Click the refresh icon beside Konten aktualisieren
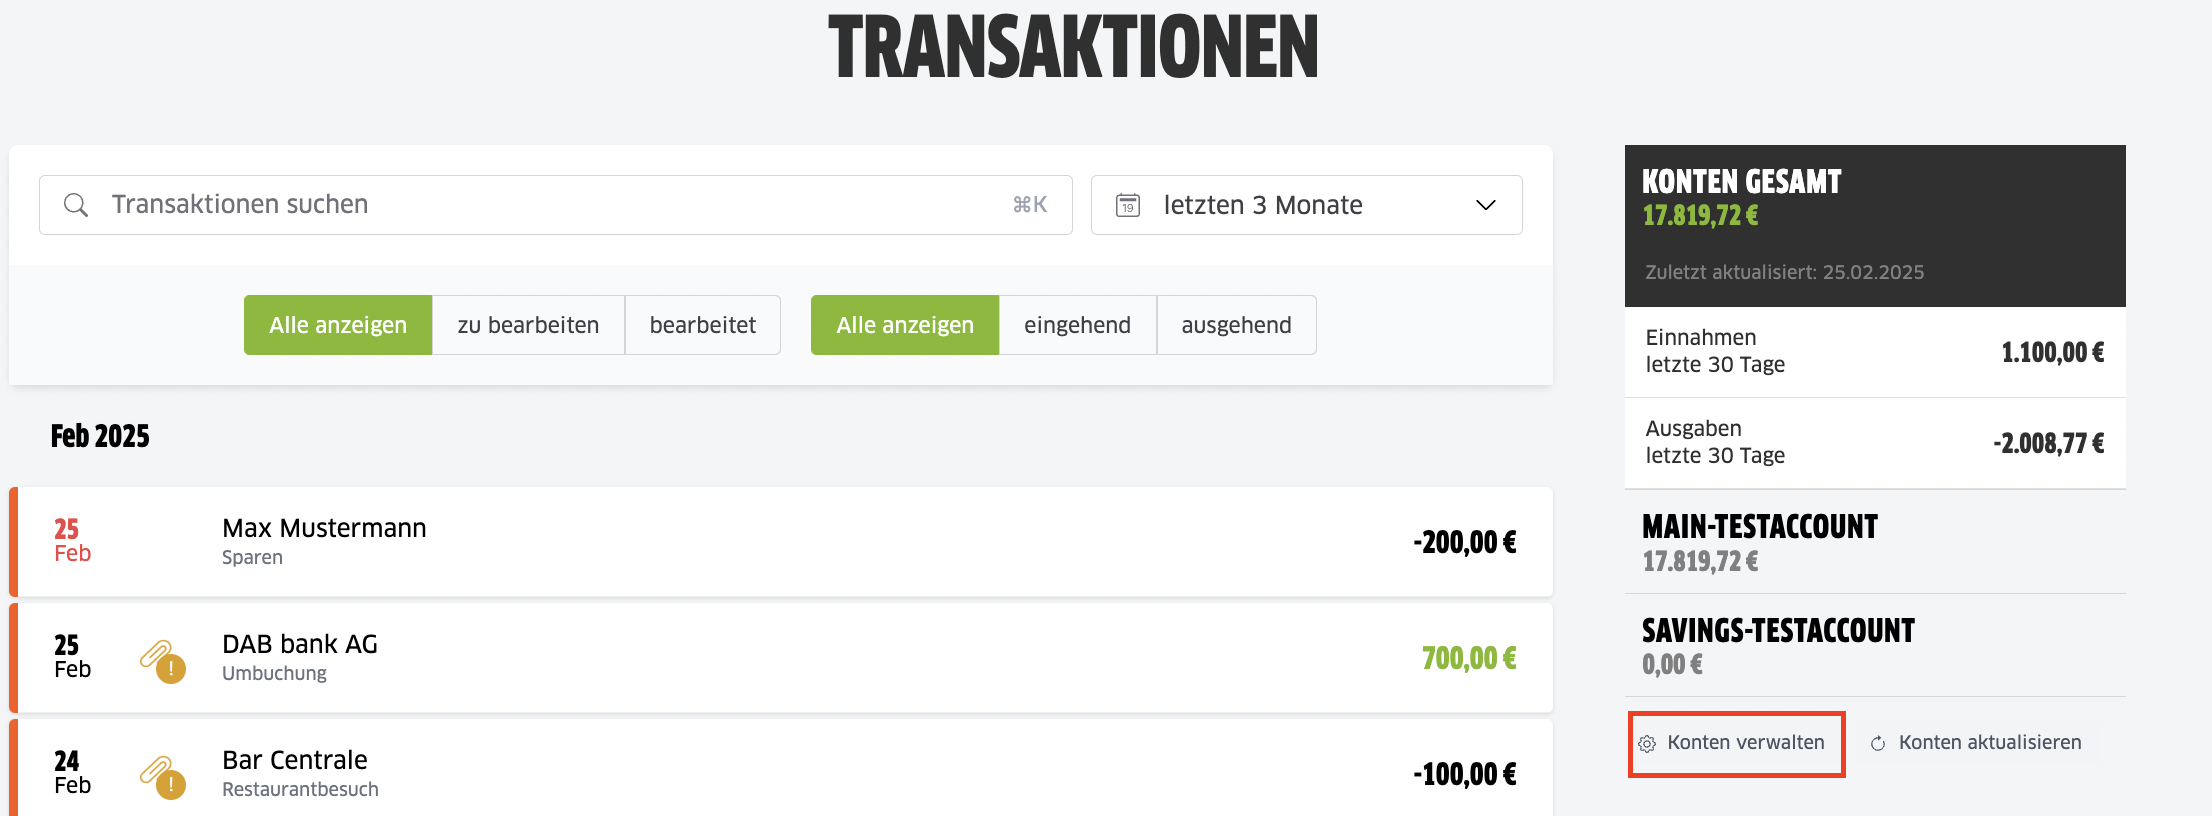This screenshot has height=816, width=2212. 1878,744
